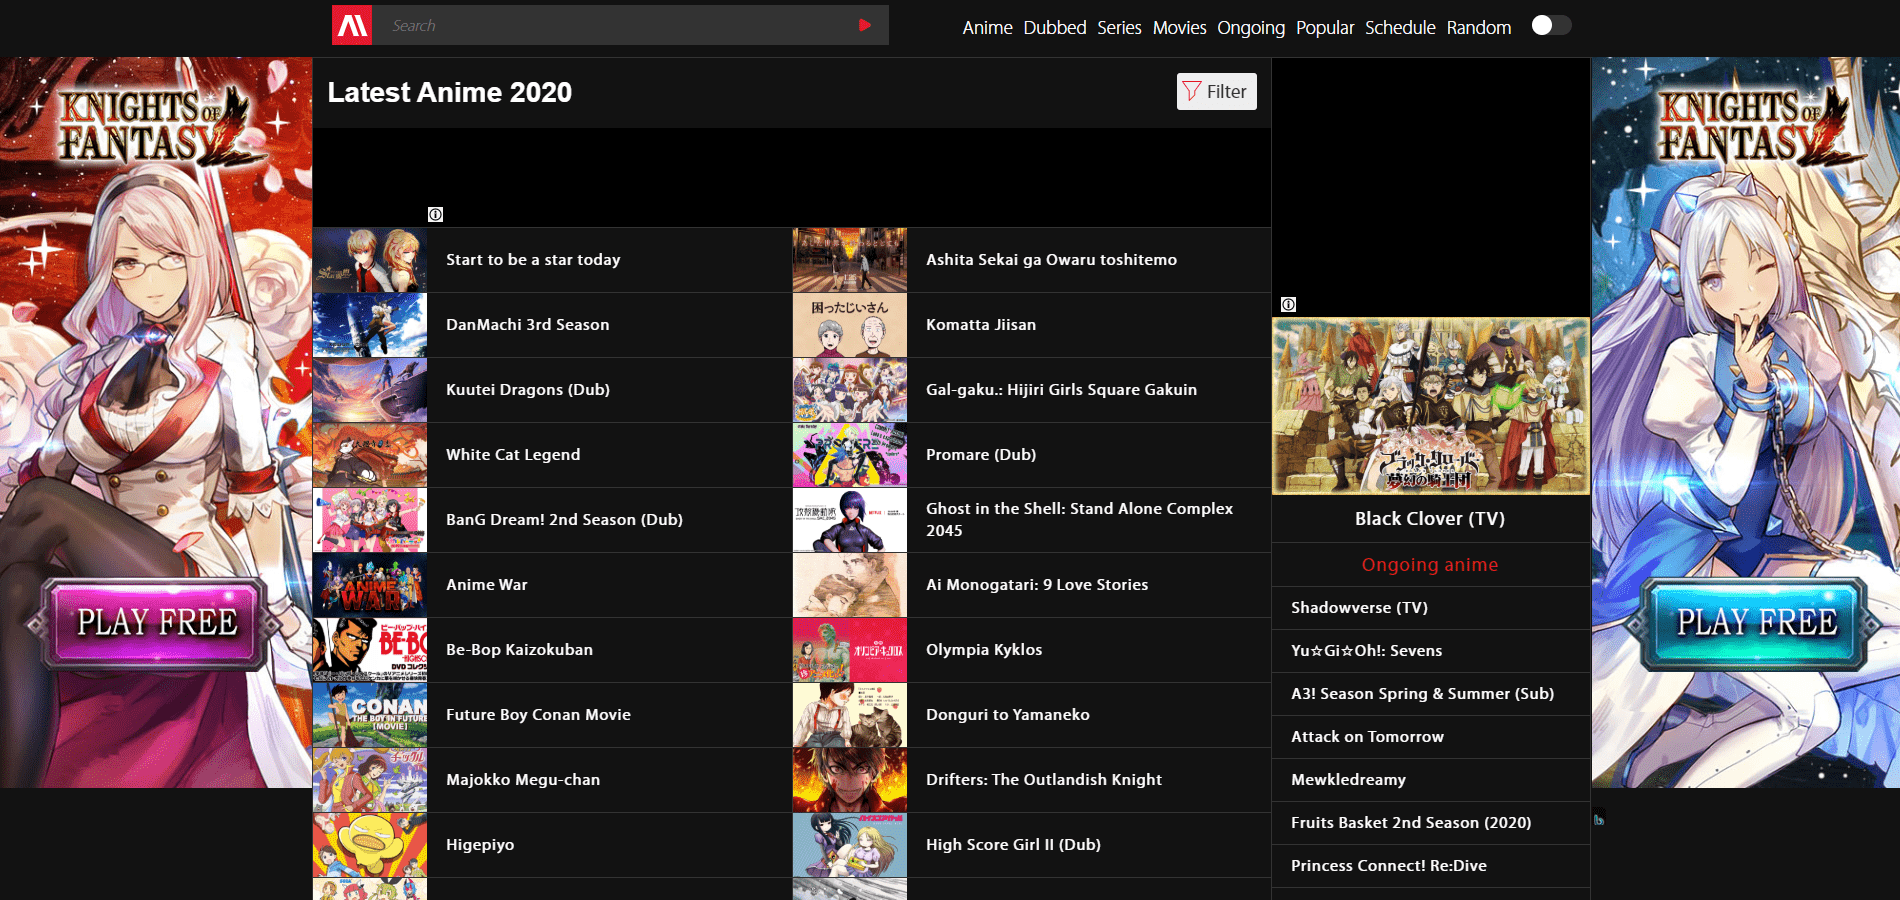The height and width of the screenshot is (900, 1900).
Task: Click small ad icon below blue-dress banner
Action: [x=1599, y=820]
